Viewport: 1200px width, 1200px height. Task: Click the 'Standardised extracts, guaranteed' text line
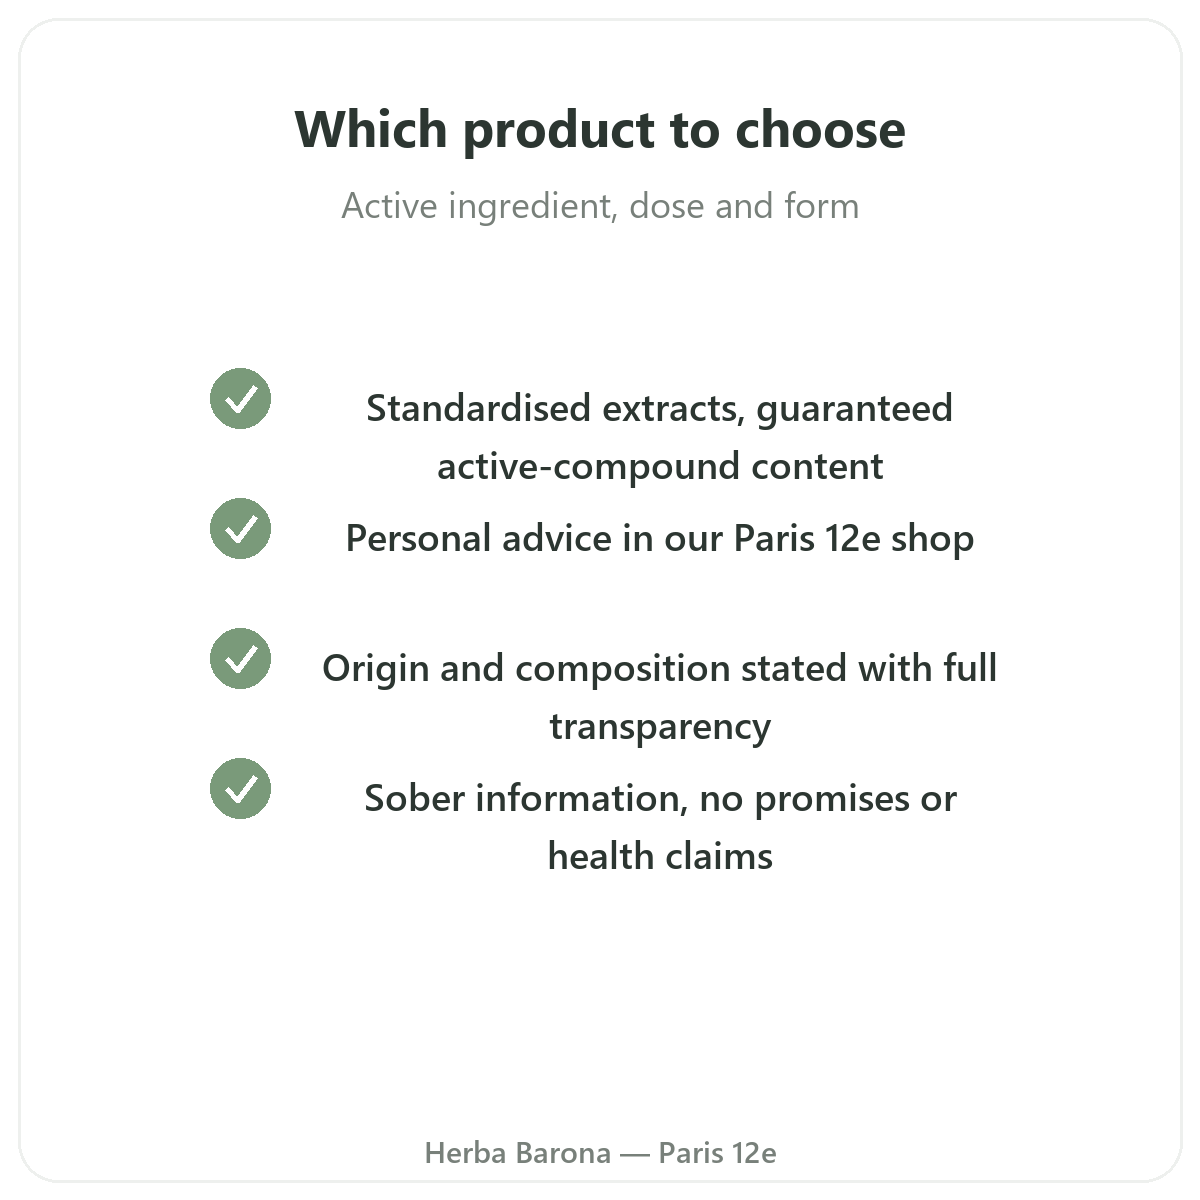[660, 409]
